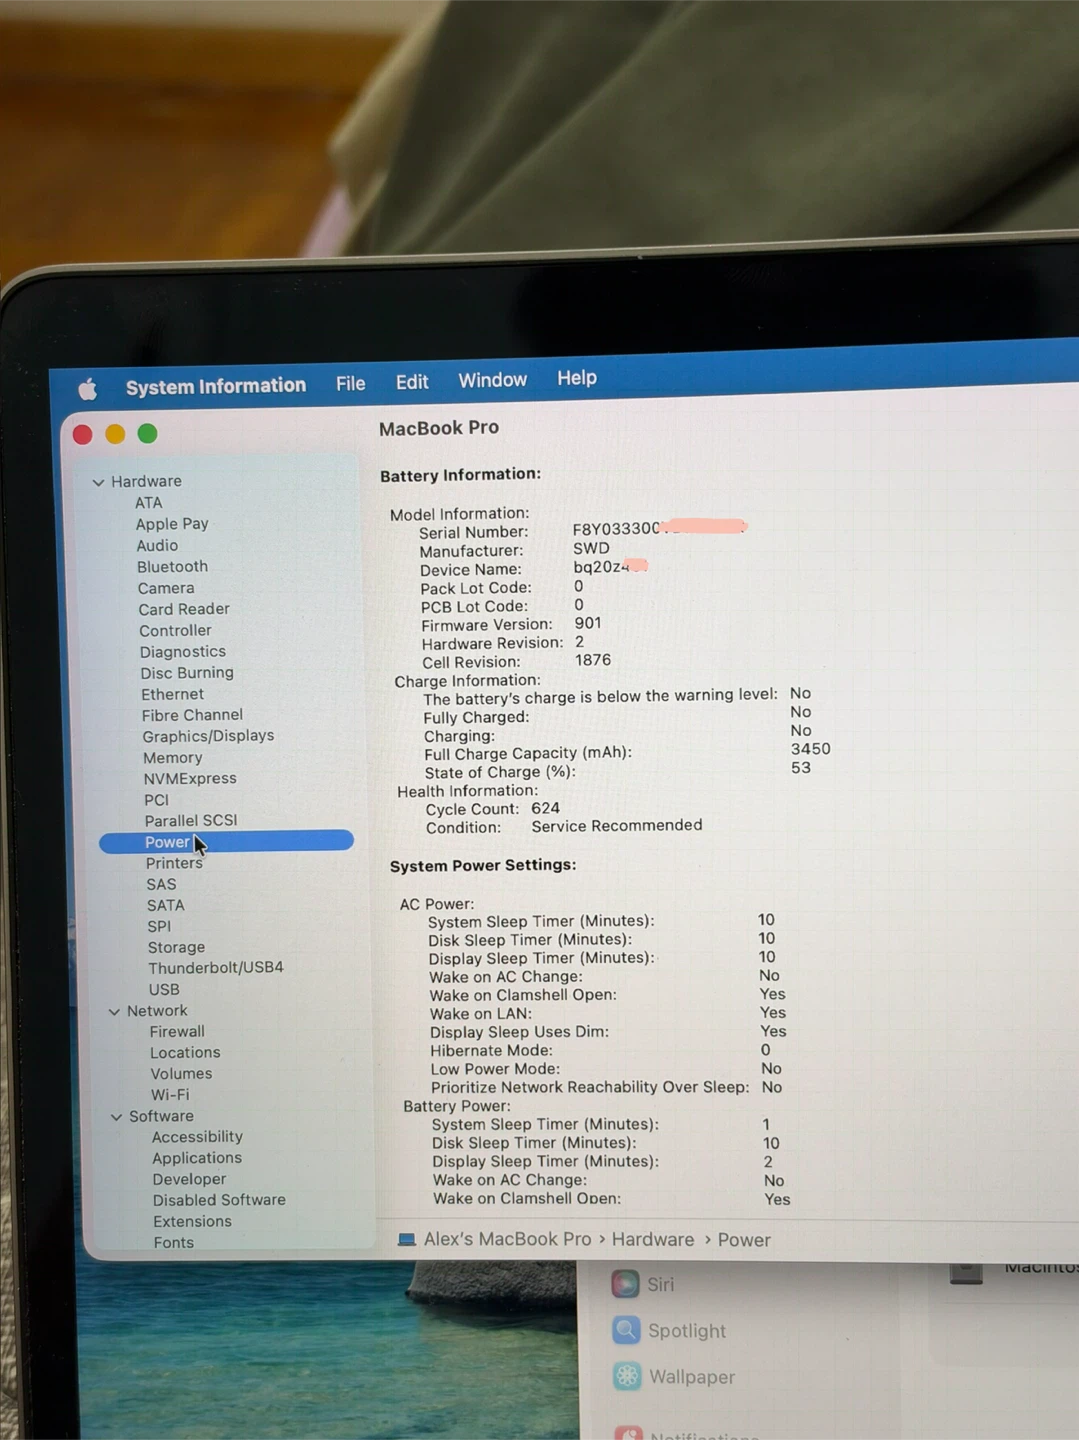This screenshot has width=1079, height=1440.
Task: Collapse the Software section chevron
Action: pyautogui.click(x=116, y=1117)
